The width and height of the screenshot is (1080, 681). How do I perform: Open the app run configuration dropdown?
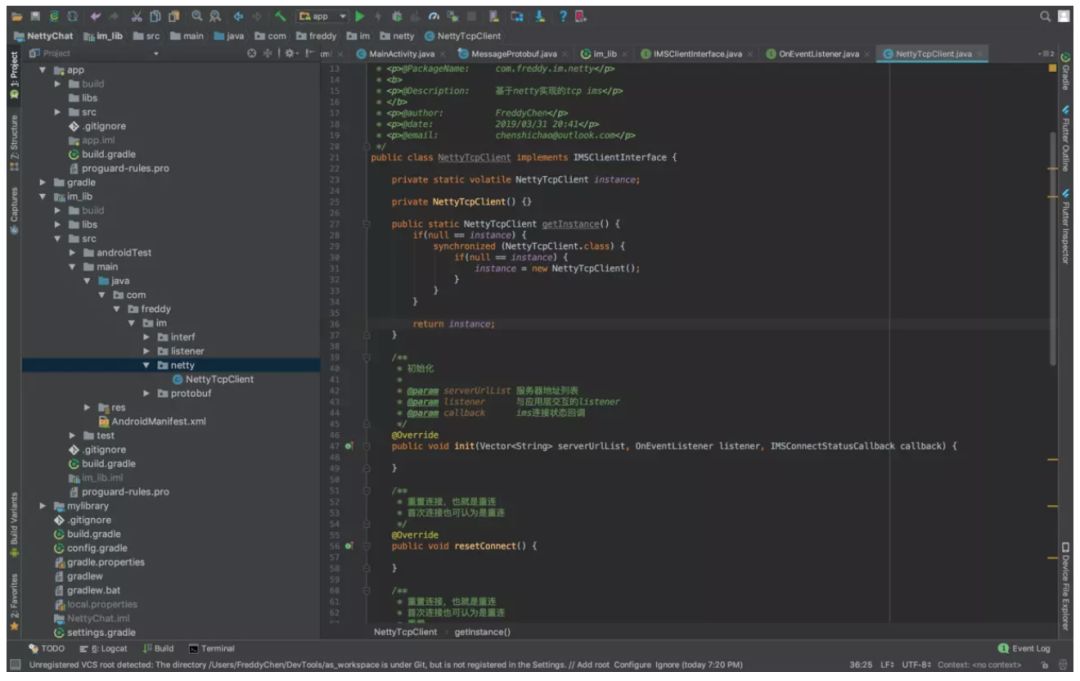point(322,16)
